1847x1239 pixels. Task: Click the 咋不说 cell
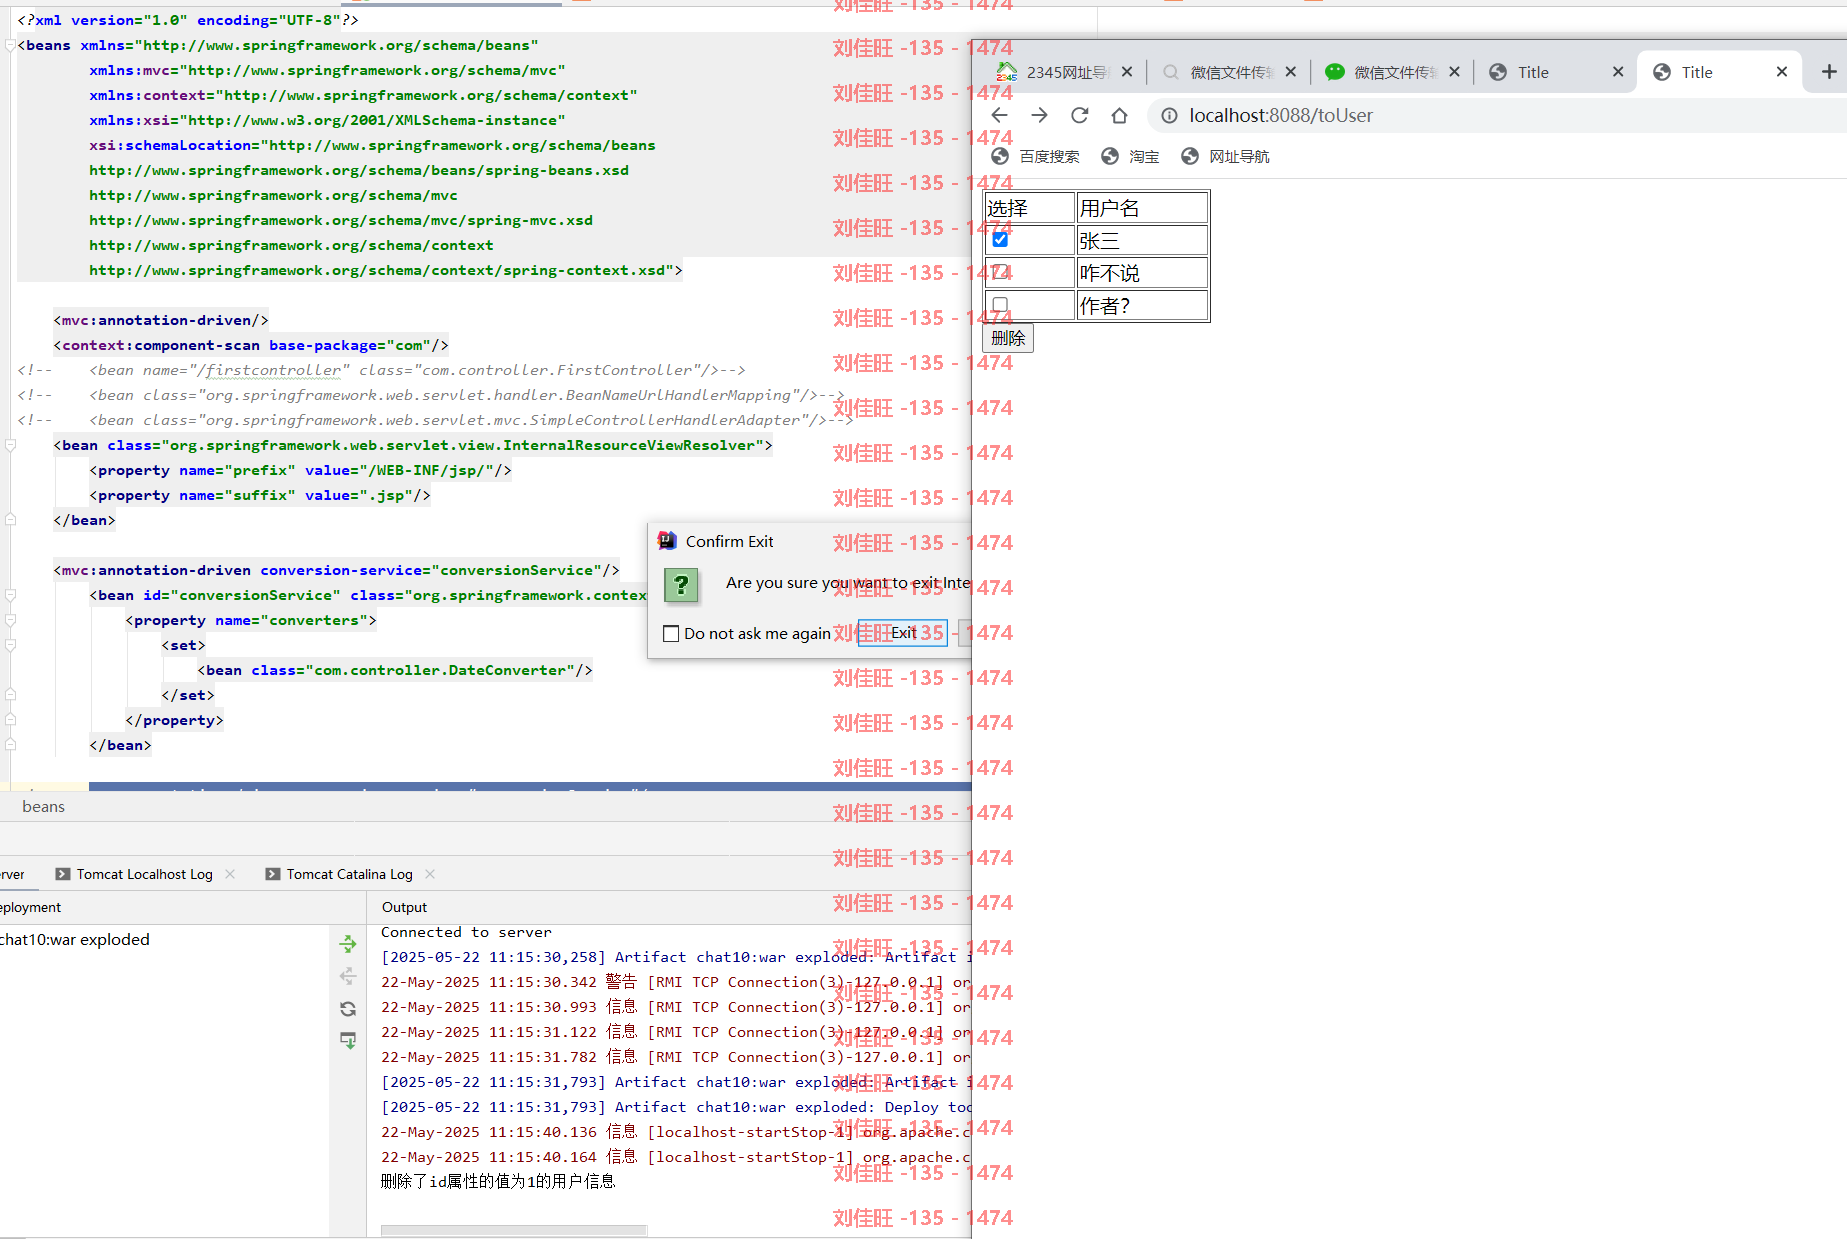pos(1142,273)
